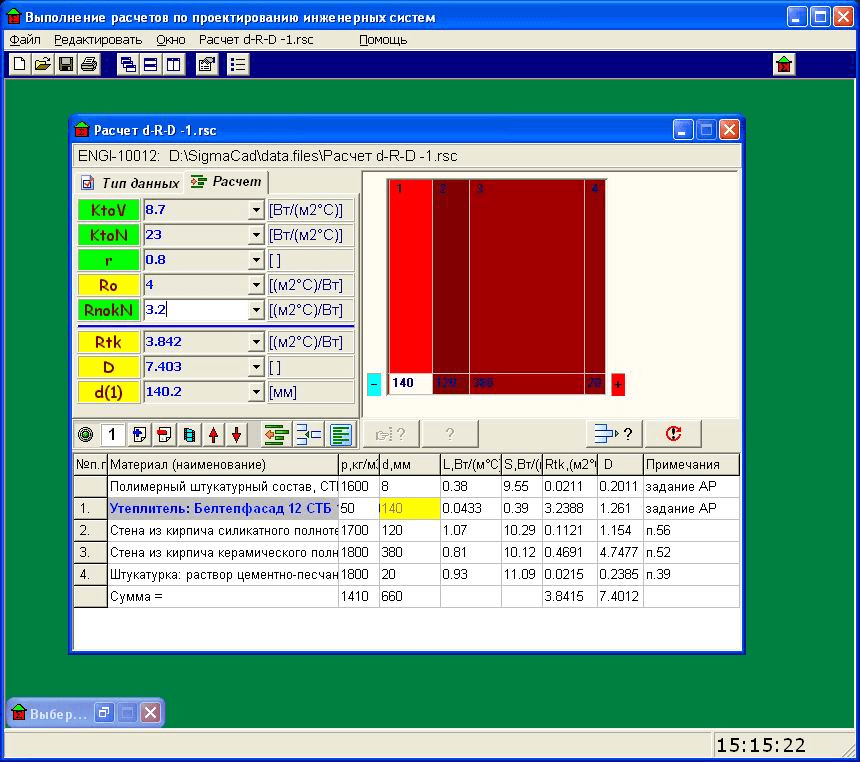Expand the d(1) thickness dropdown
Screen dimensions: 860x762
255,393
